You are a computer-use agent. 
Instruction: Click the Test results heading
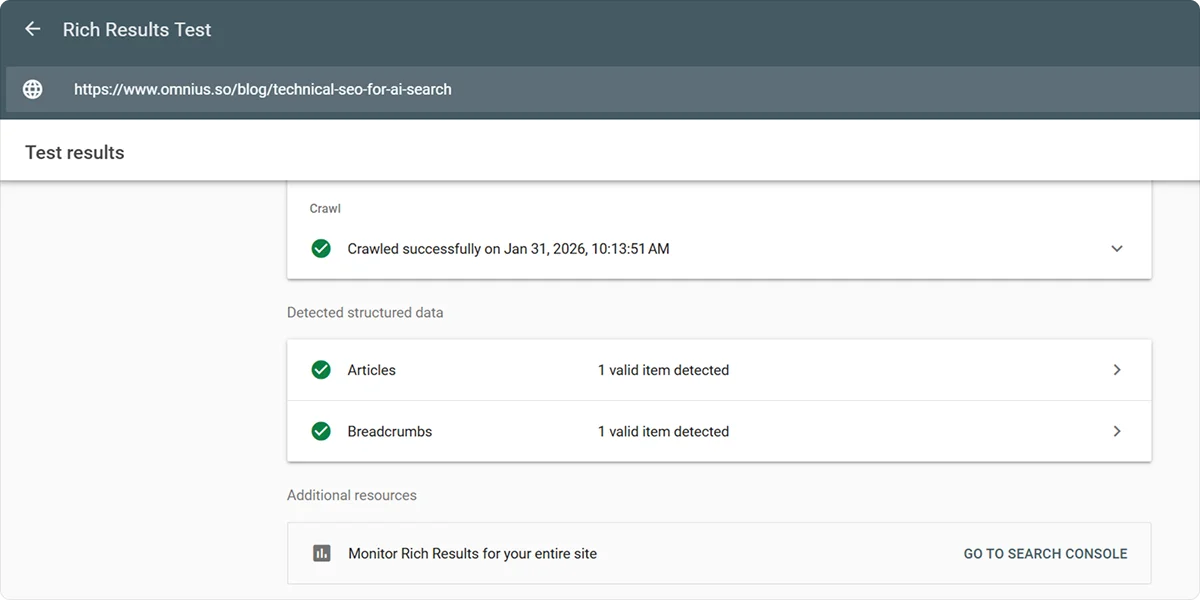click(x=75, y=153)
